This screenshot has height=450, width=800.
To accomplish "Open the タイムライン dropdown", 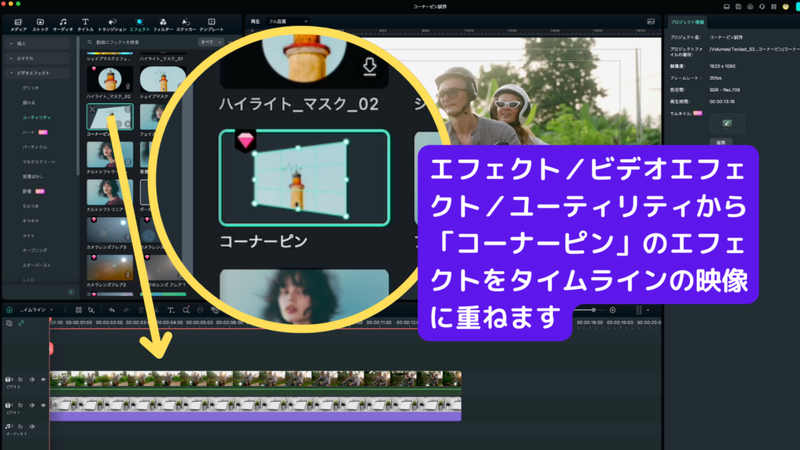I will [36, 310].
